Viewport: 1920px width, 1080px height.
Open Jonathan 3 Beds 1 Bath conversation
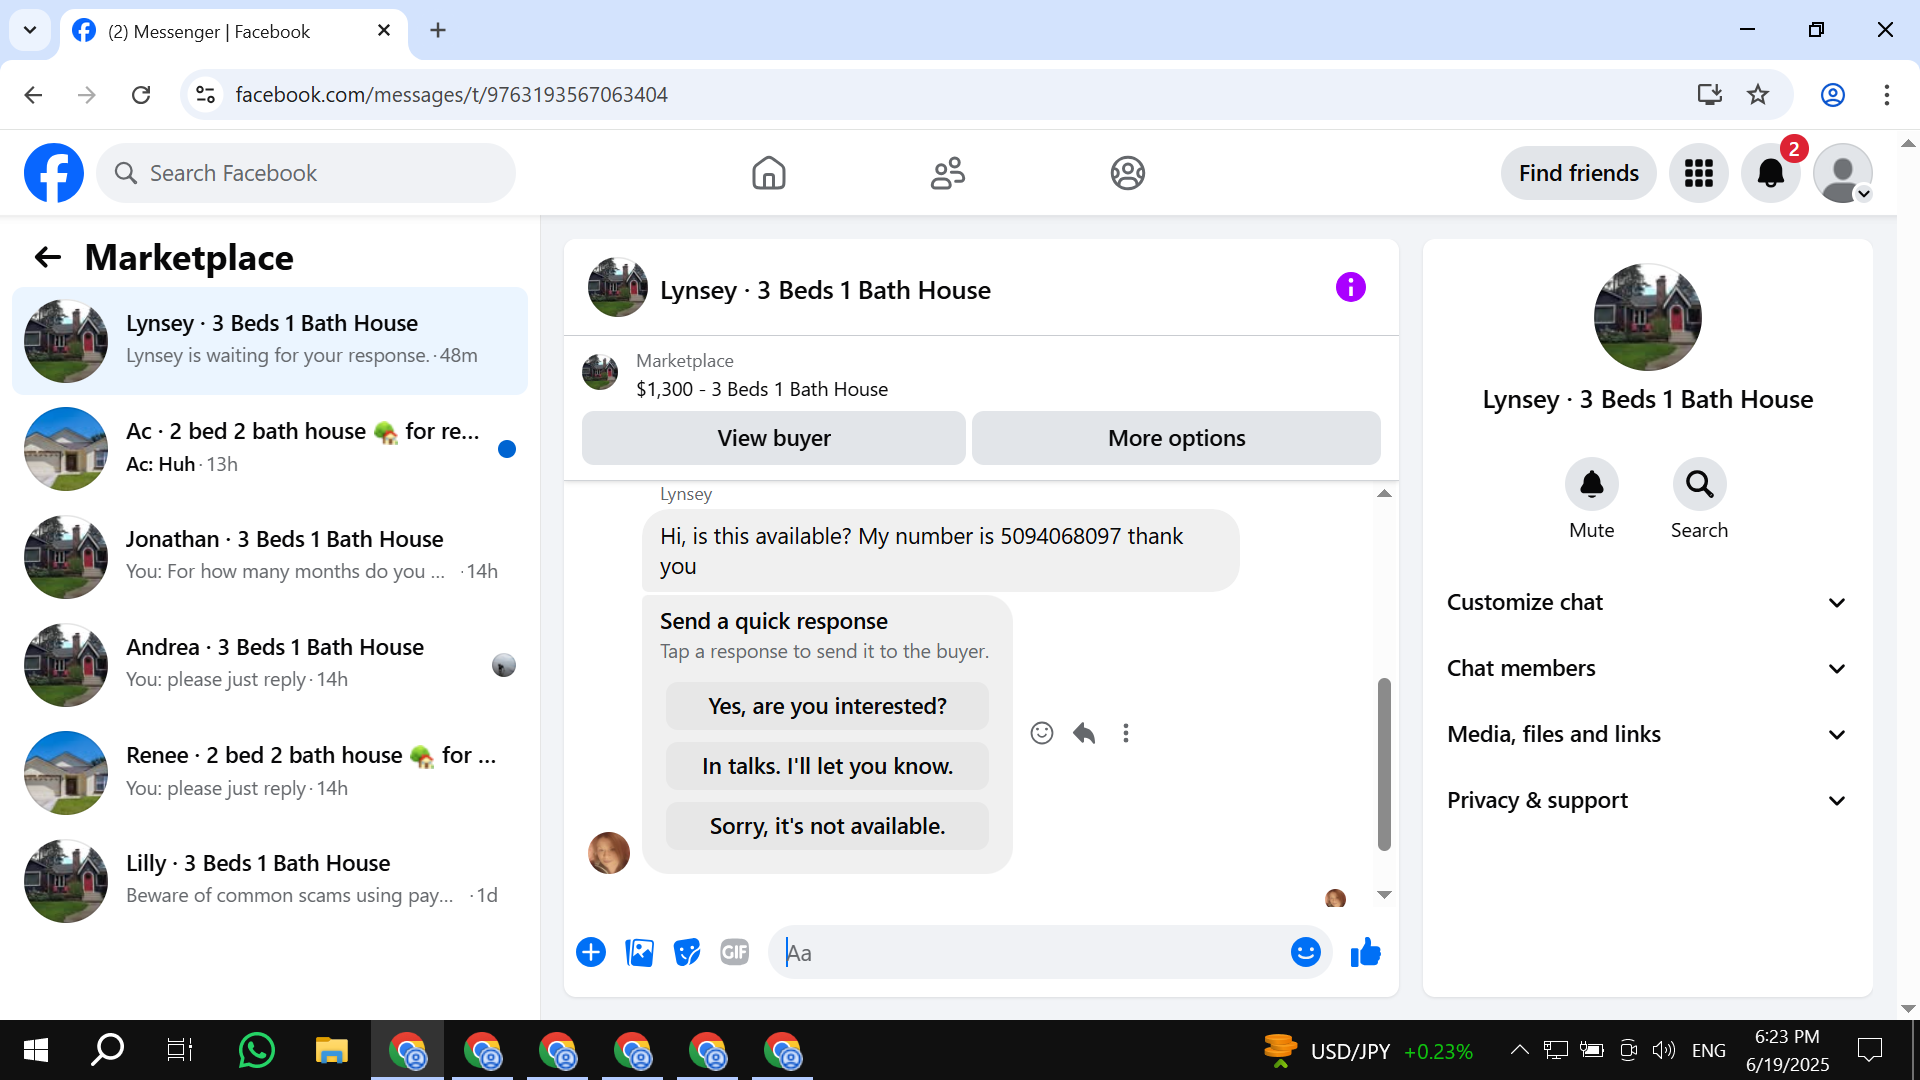(270, 557)
